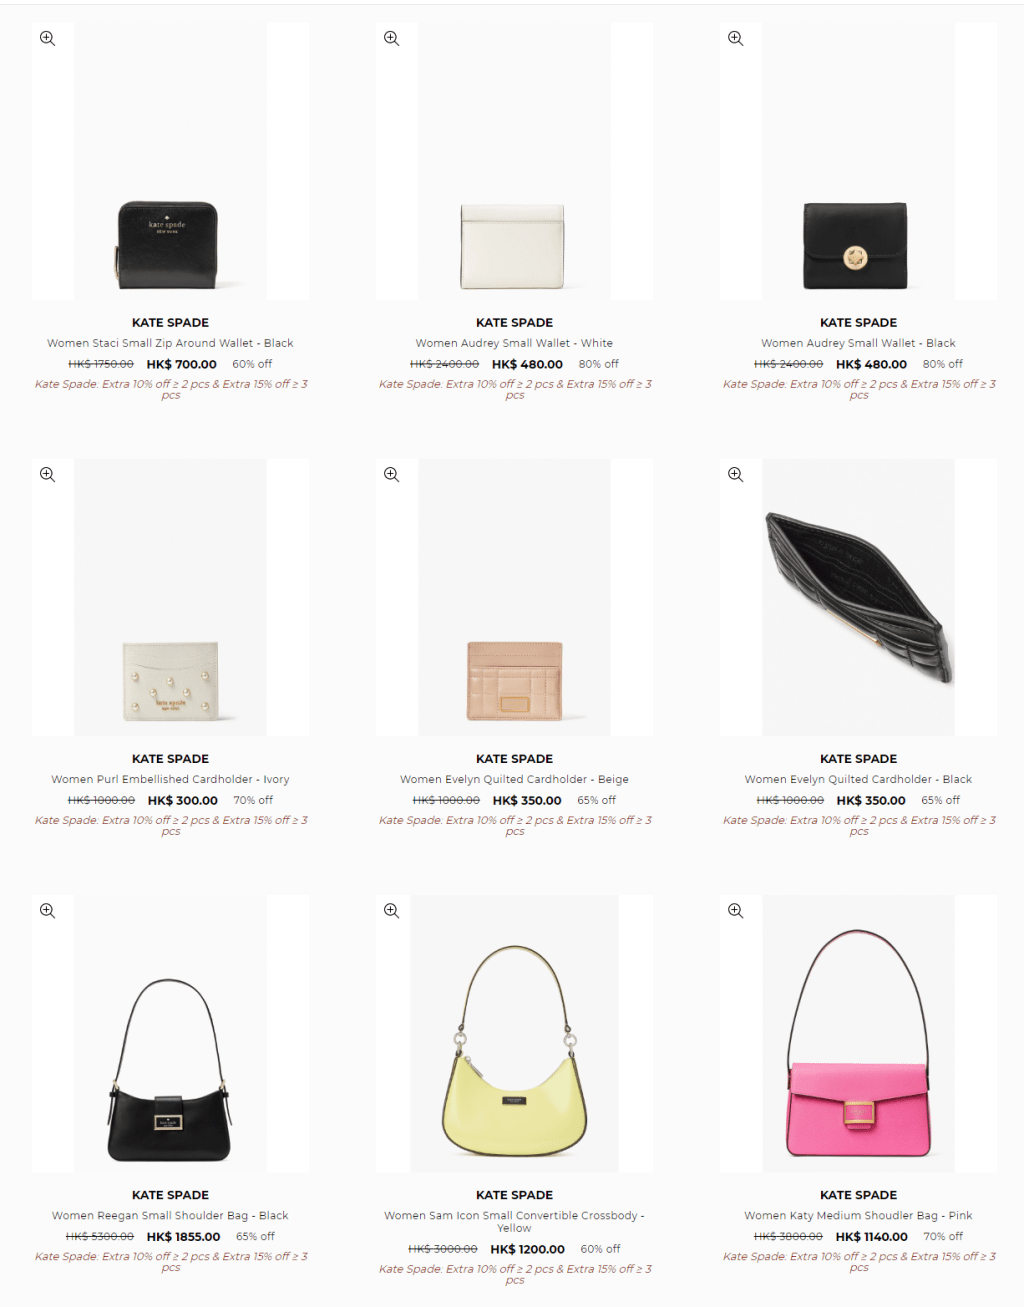Open Women Evelyn Quilted Cardholder - Black title

858,779
